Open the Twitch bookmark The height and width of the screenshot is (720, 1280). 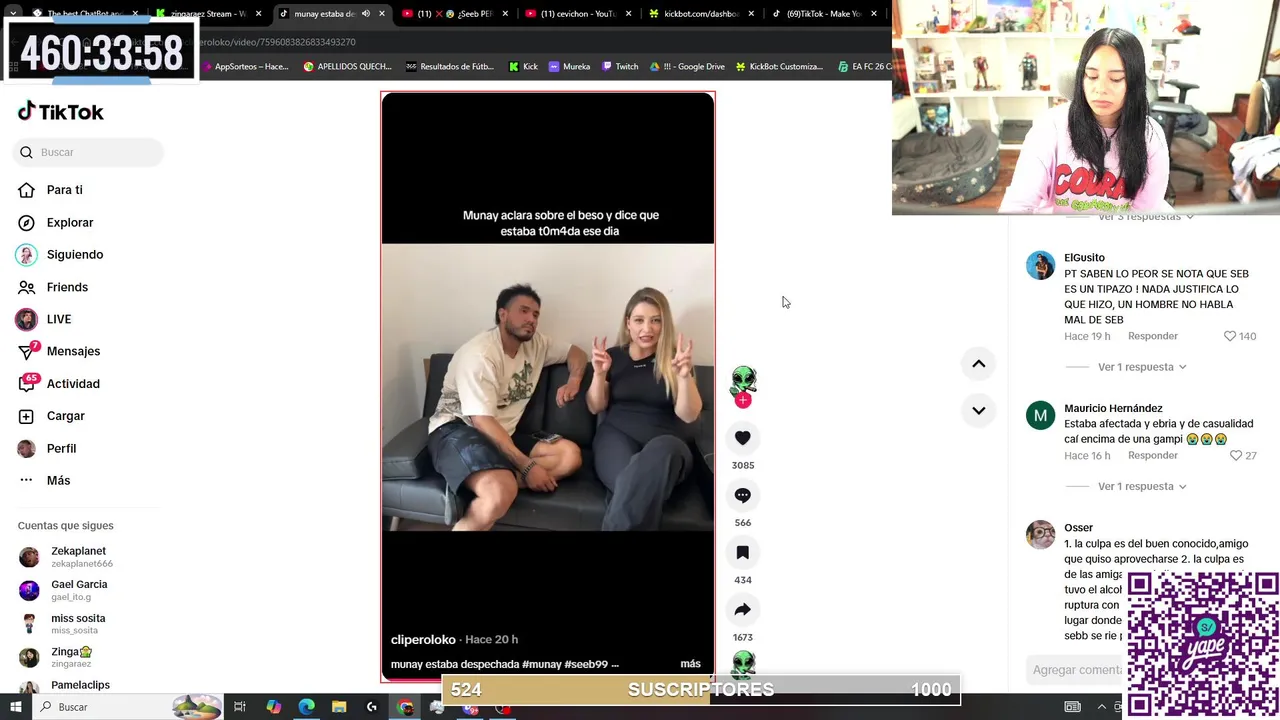[x=620, y=66]
